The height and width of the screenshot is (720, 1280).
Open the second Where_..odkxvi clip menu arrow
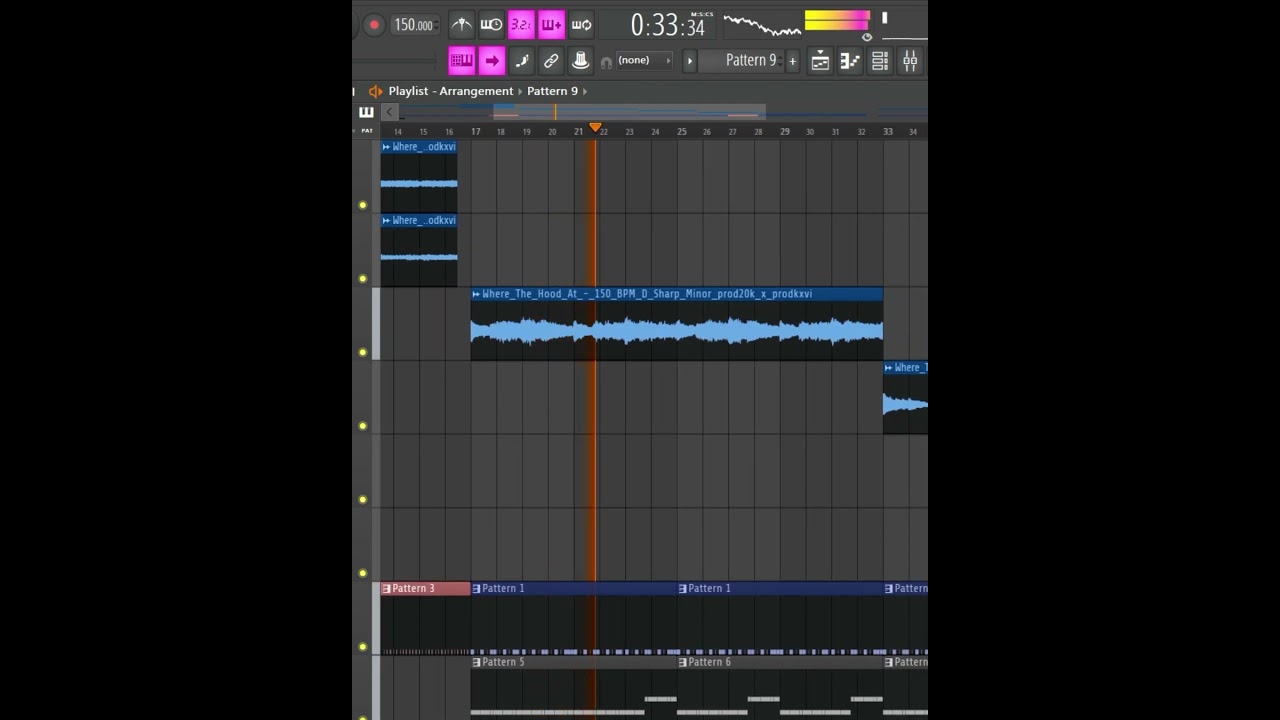point(386,221)
